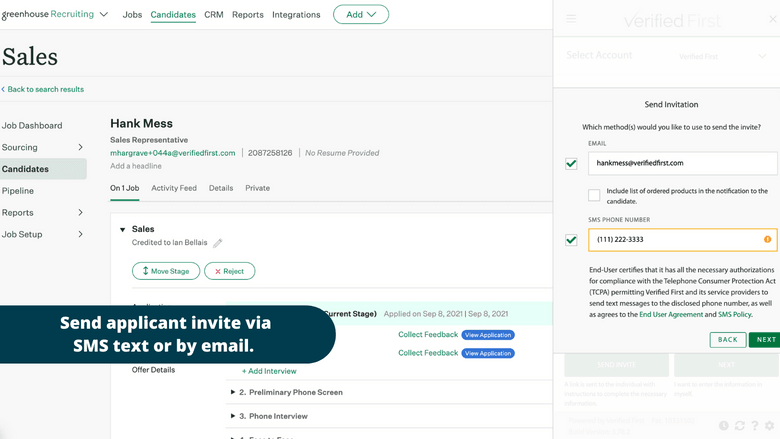Select Candidates in the left sidebar
This screenshot has height=439, width=780.
tap(43, 169)
